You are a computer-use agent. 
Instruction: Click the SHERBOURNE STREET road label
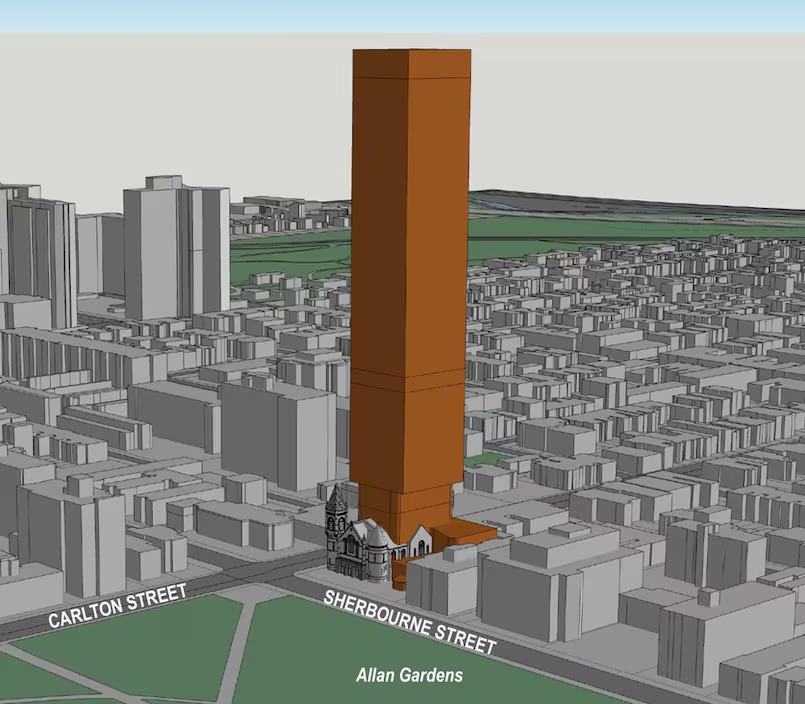pos(409,623)
